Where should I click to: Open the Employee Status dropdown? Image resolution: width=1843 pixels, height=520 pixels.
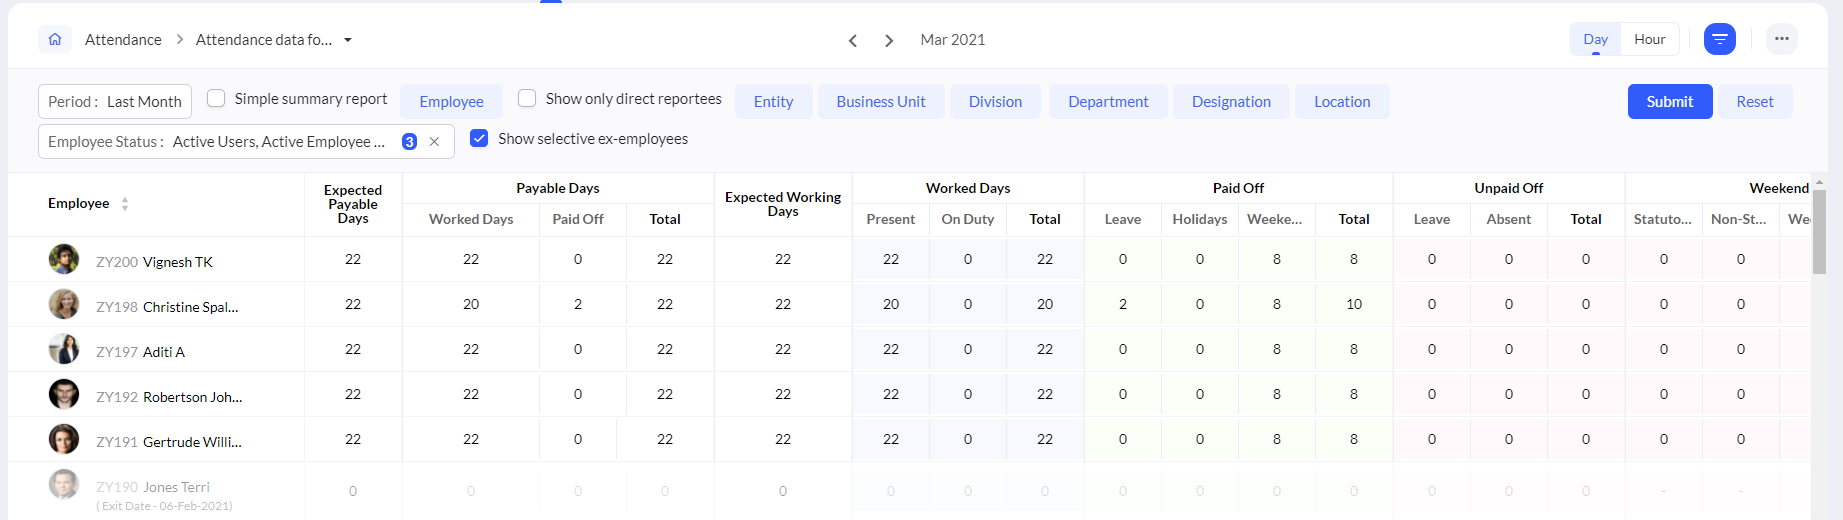click(x=220, y=142)
